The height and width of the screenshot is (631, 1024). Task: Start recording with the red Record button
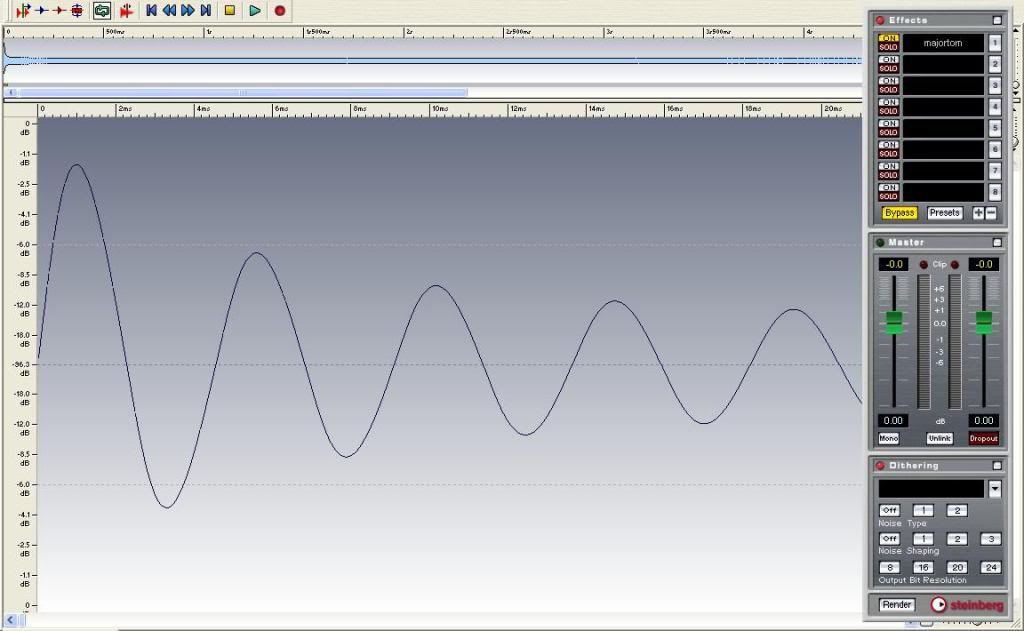point(280,10)
